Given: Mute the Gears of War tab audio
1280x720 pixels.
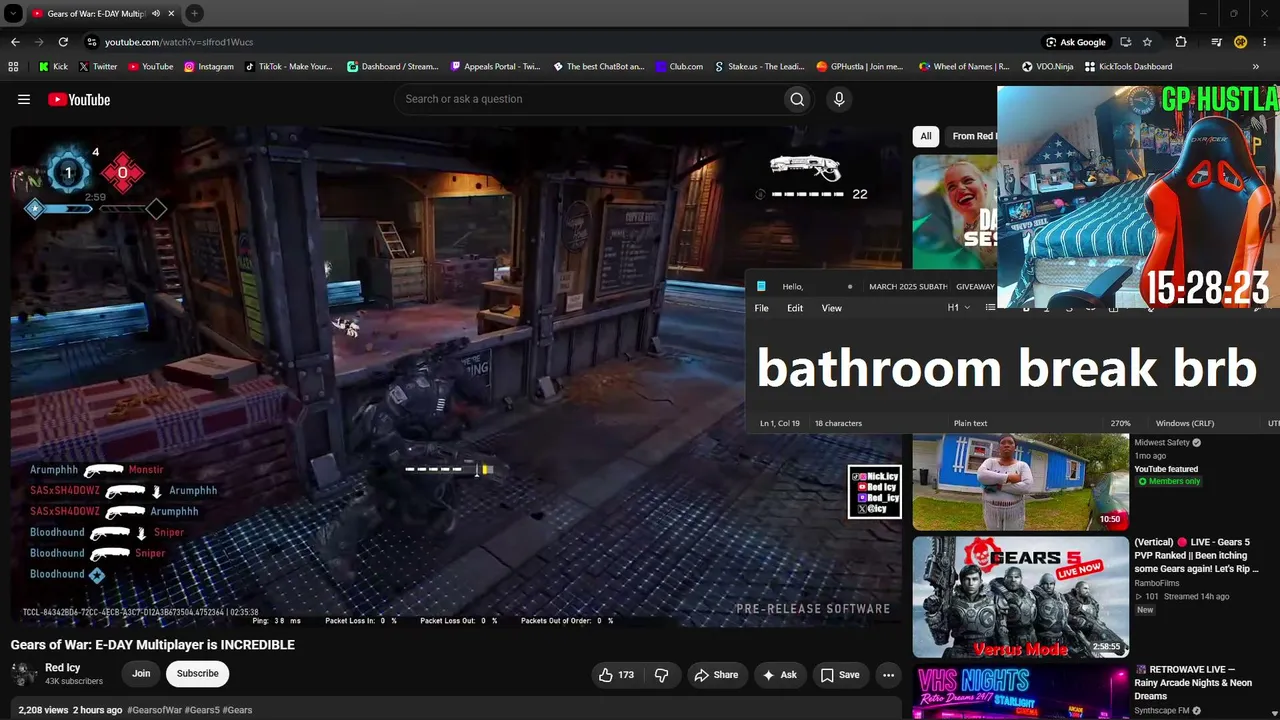Looking at the screenshot, I should pos(155,14).
